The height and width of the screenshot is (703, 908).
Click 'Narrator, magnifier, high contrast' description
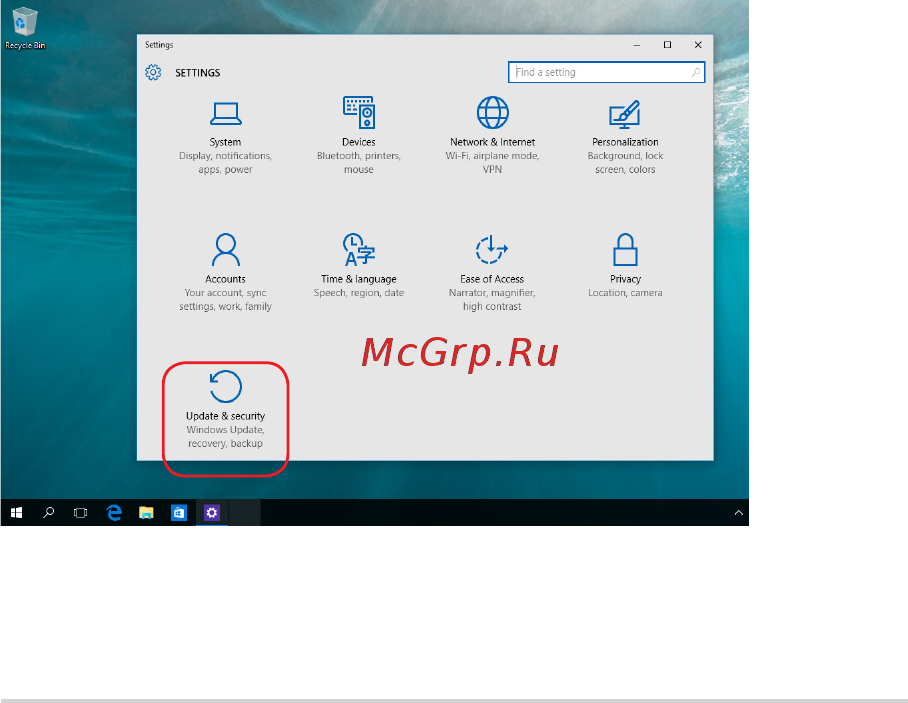[492, 299]
